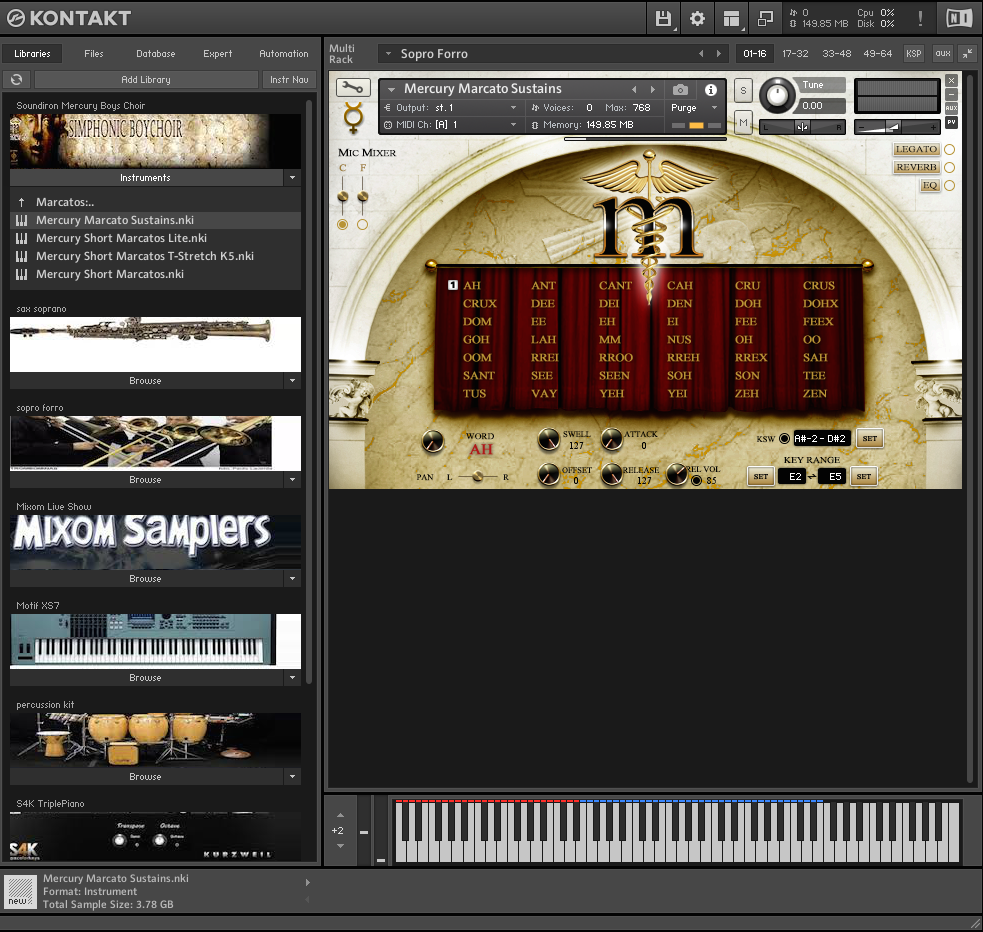Toggle the LEGATO switch
The width and height of the screenshot is (983, 932).
[949, 149]
